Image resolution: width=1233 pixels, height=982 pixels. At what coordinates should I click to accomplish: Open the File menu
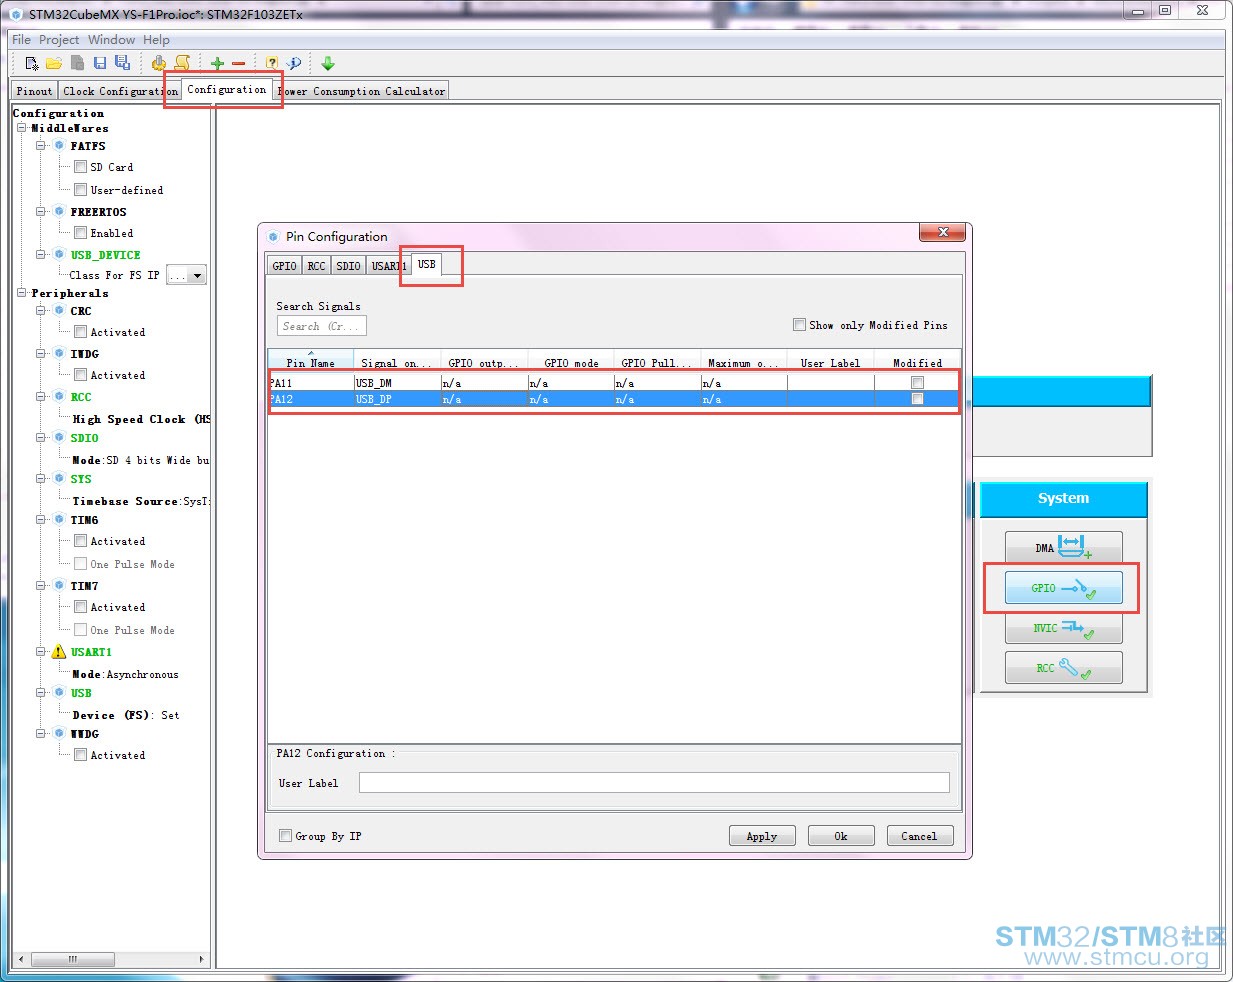click(21, 40)
